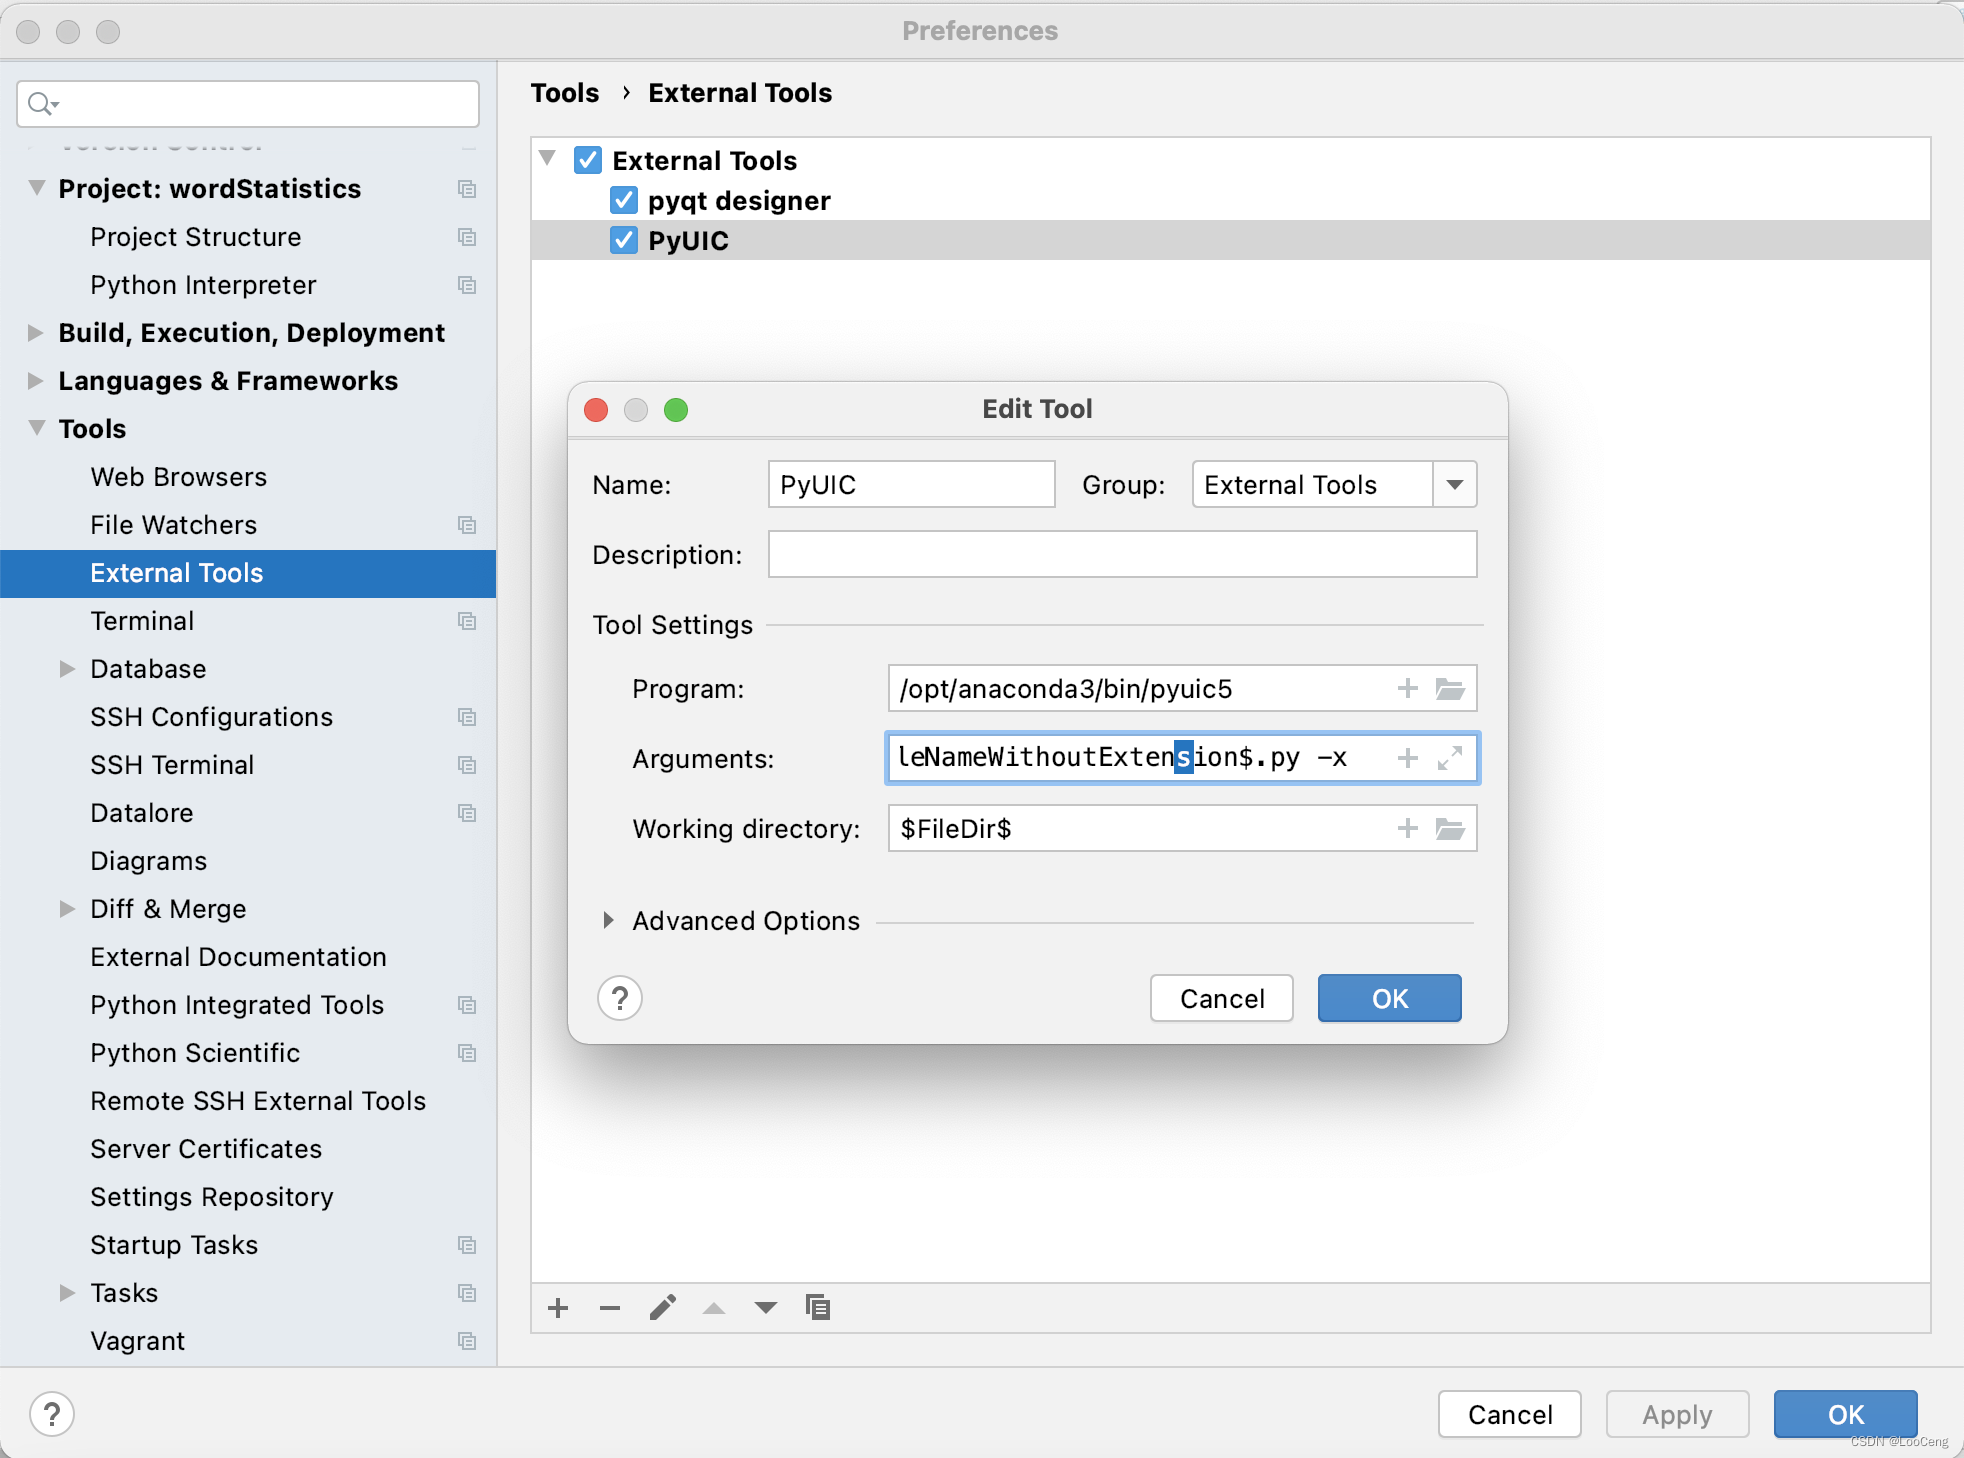Click the remove tool minus icon

click(x=610, y=1308)
